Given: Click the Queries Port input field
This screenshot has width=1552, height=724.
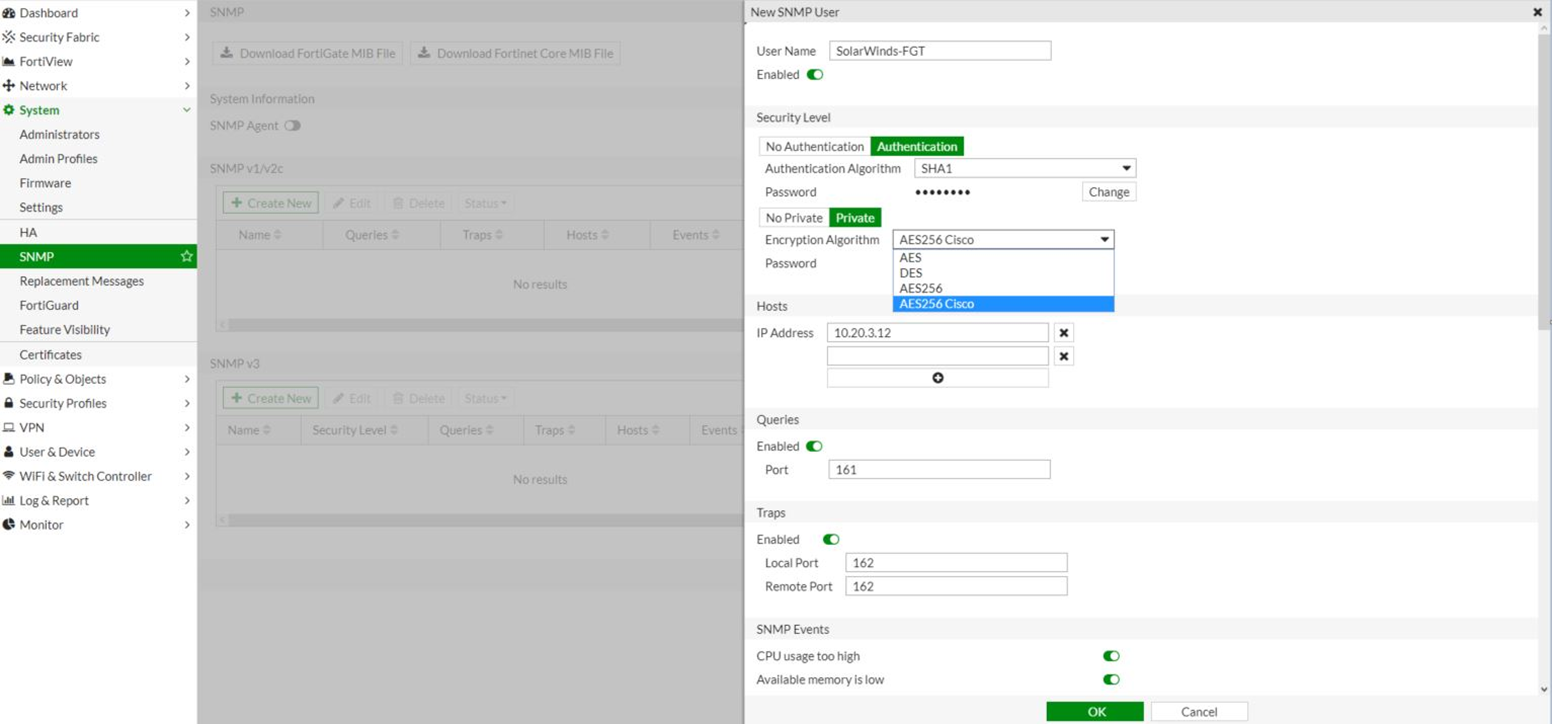Looking at the screenshot, I should click(939, 470).
